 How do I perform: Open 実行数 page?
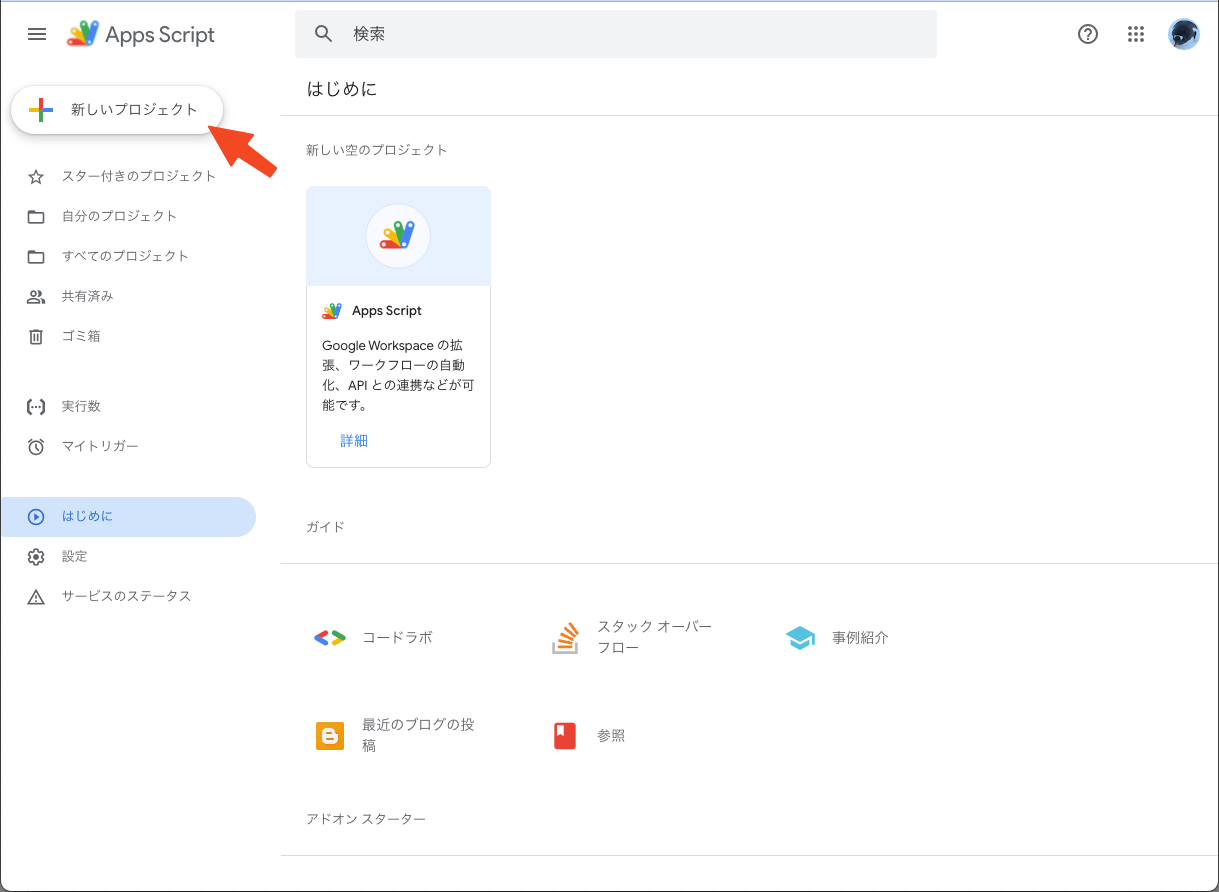(81, 406)
